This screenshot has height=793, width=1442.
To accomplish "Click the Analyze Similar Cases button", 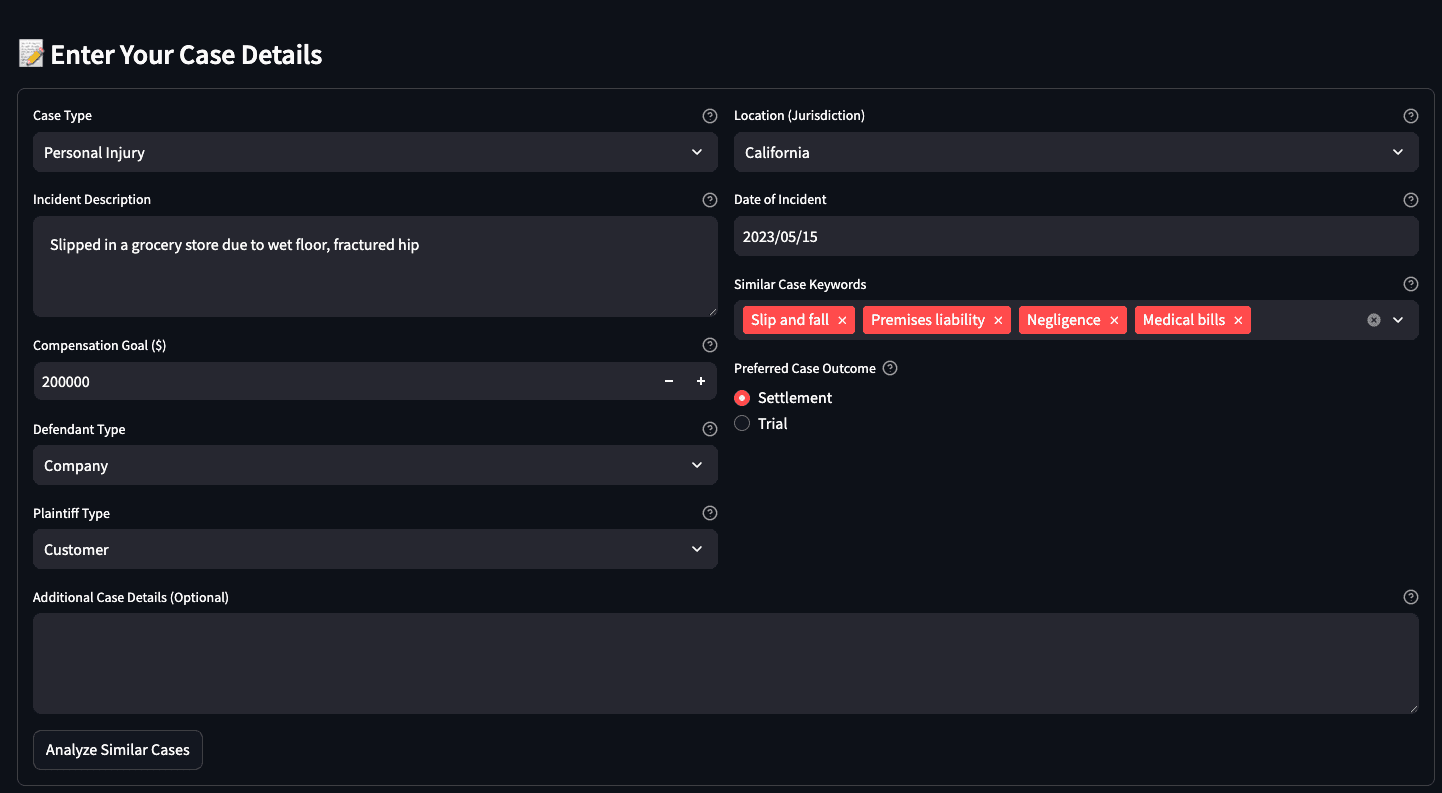I will tap(118, 750).
